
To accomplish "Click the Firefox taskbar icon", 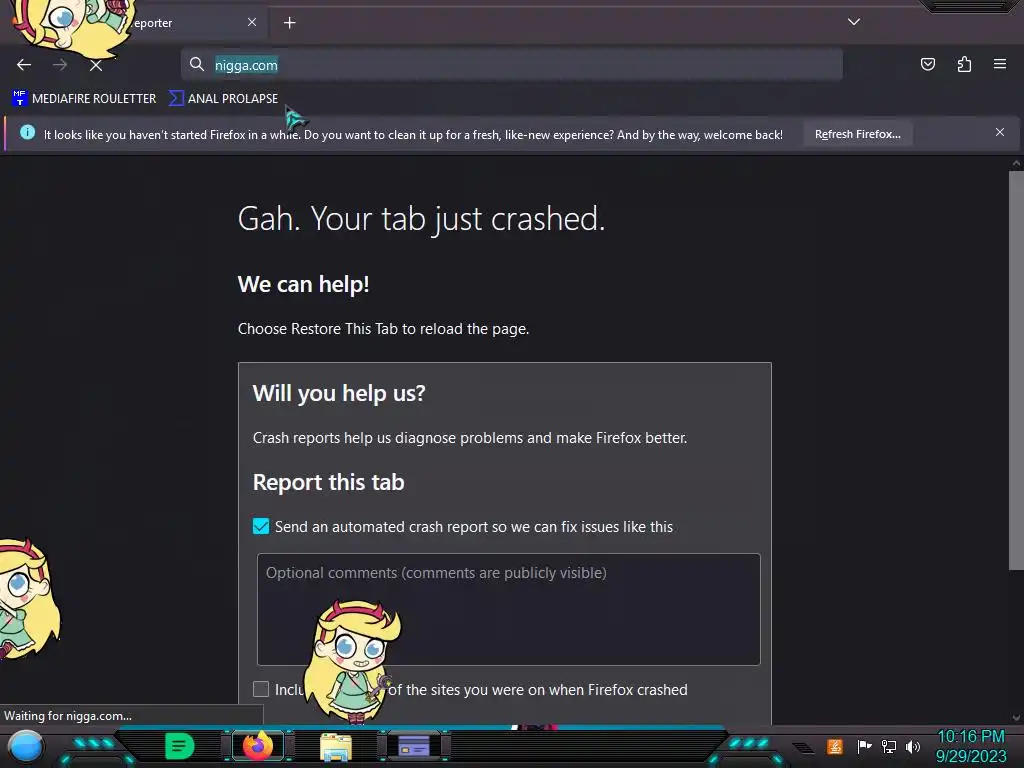I will pos(258,746).
